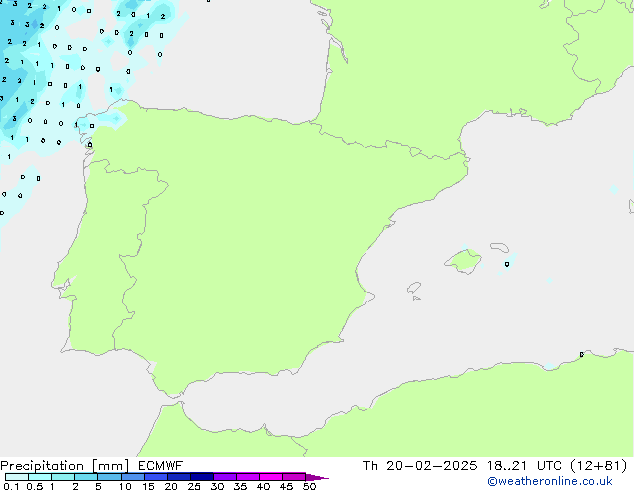This screenshot has width=634, height=490.
Task: Click the 1–2 mm legend swatch
Action: (x=63, y=477)
